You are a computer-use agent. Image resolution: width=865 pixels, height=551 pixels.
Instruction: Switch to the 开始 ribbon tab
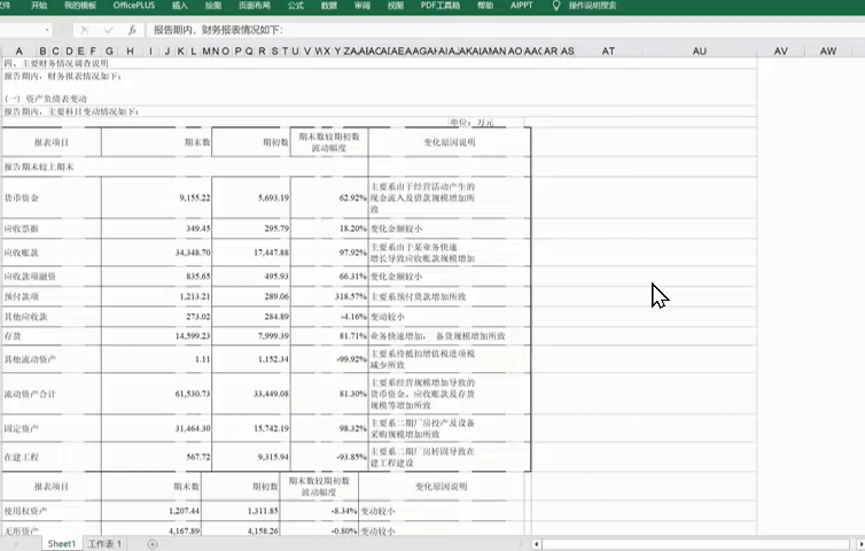39,6
